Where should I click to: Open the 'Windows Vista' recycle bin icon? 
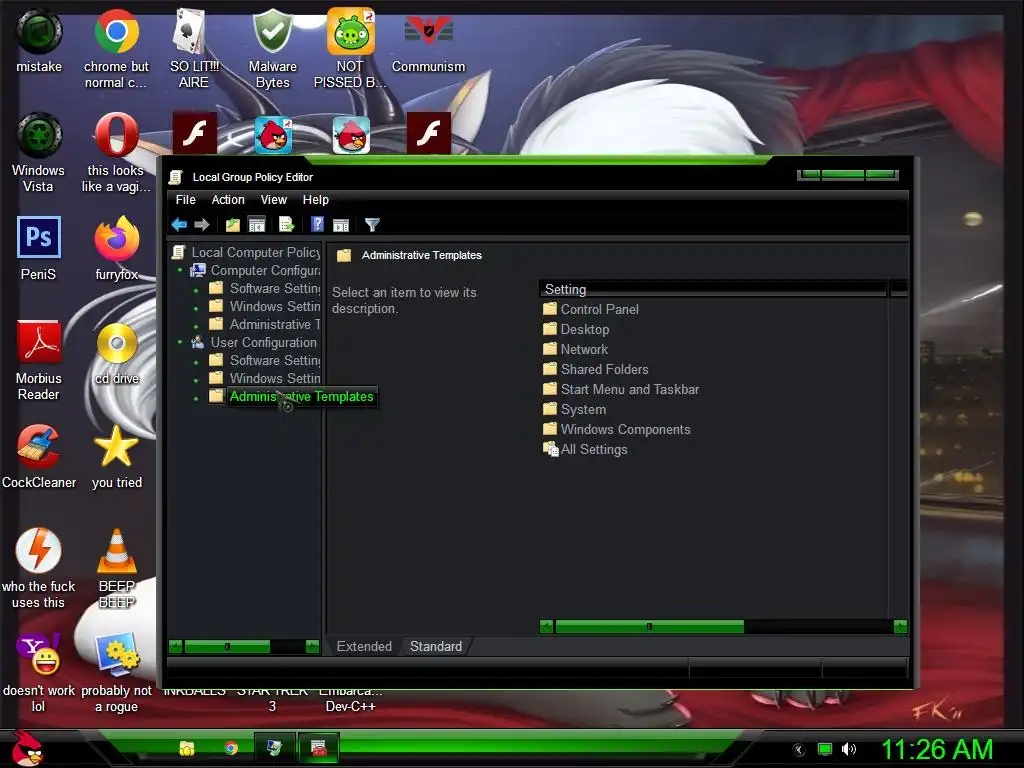(x=39, y=153)
